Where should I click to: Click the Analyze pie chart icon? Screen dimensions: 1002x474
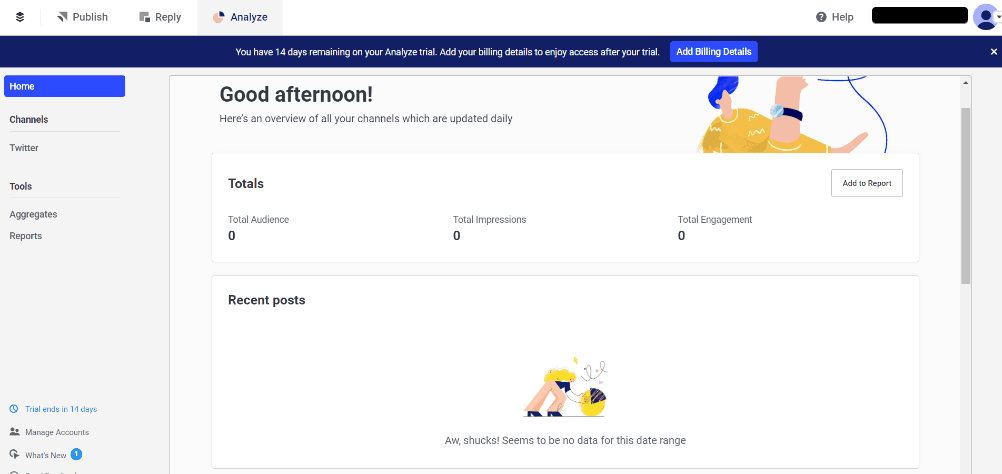coord(219,17)
